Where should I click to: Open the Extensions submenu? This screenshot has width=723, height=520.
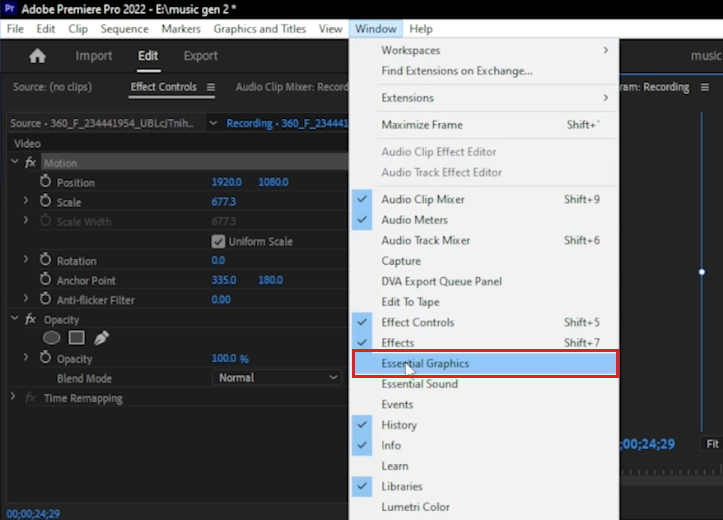click(x=484, y=98)
